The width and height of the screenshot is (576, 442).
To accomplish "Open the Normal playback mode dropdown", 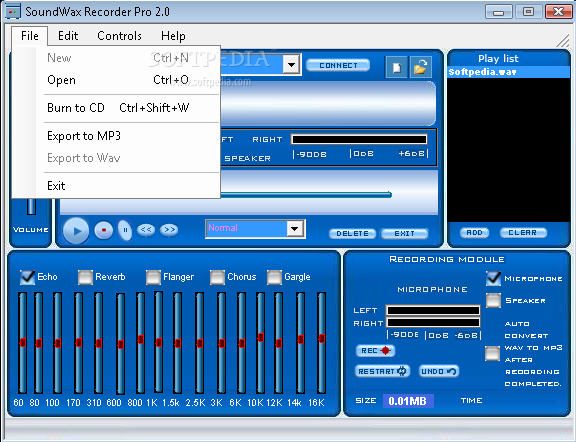I will [x=295, y=229].
